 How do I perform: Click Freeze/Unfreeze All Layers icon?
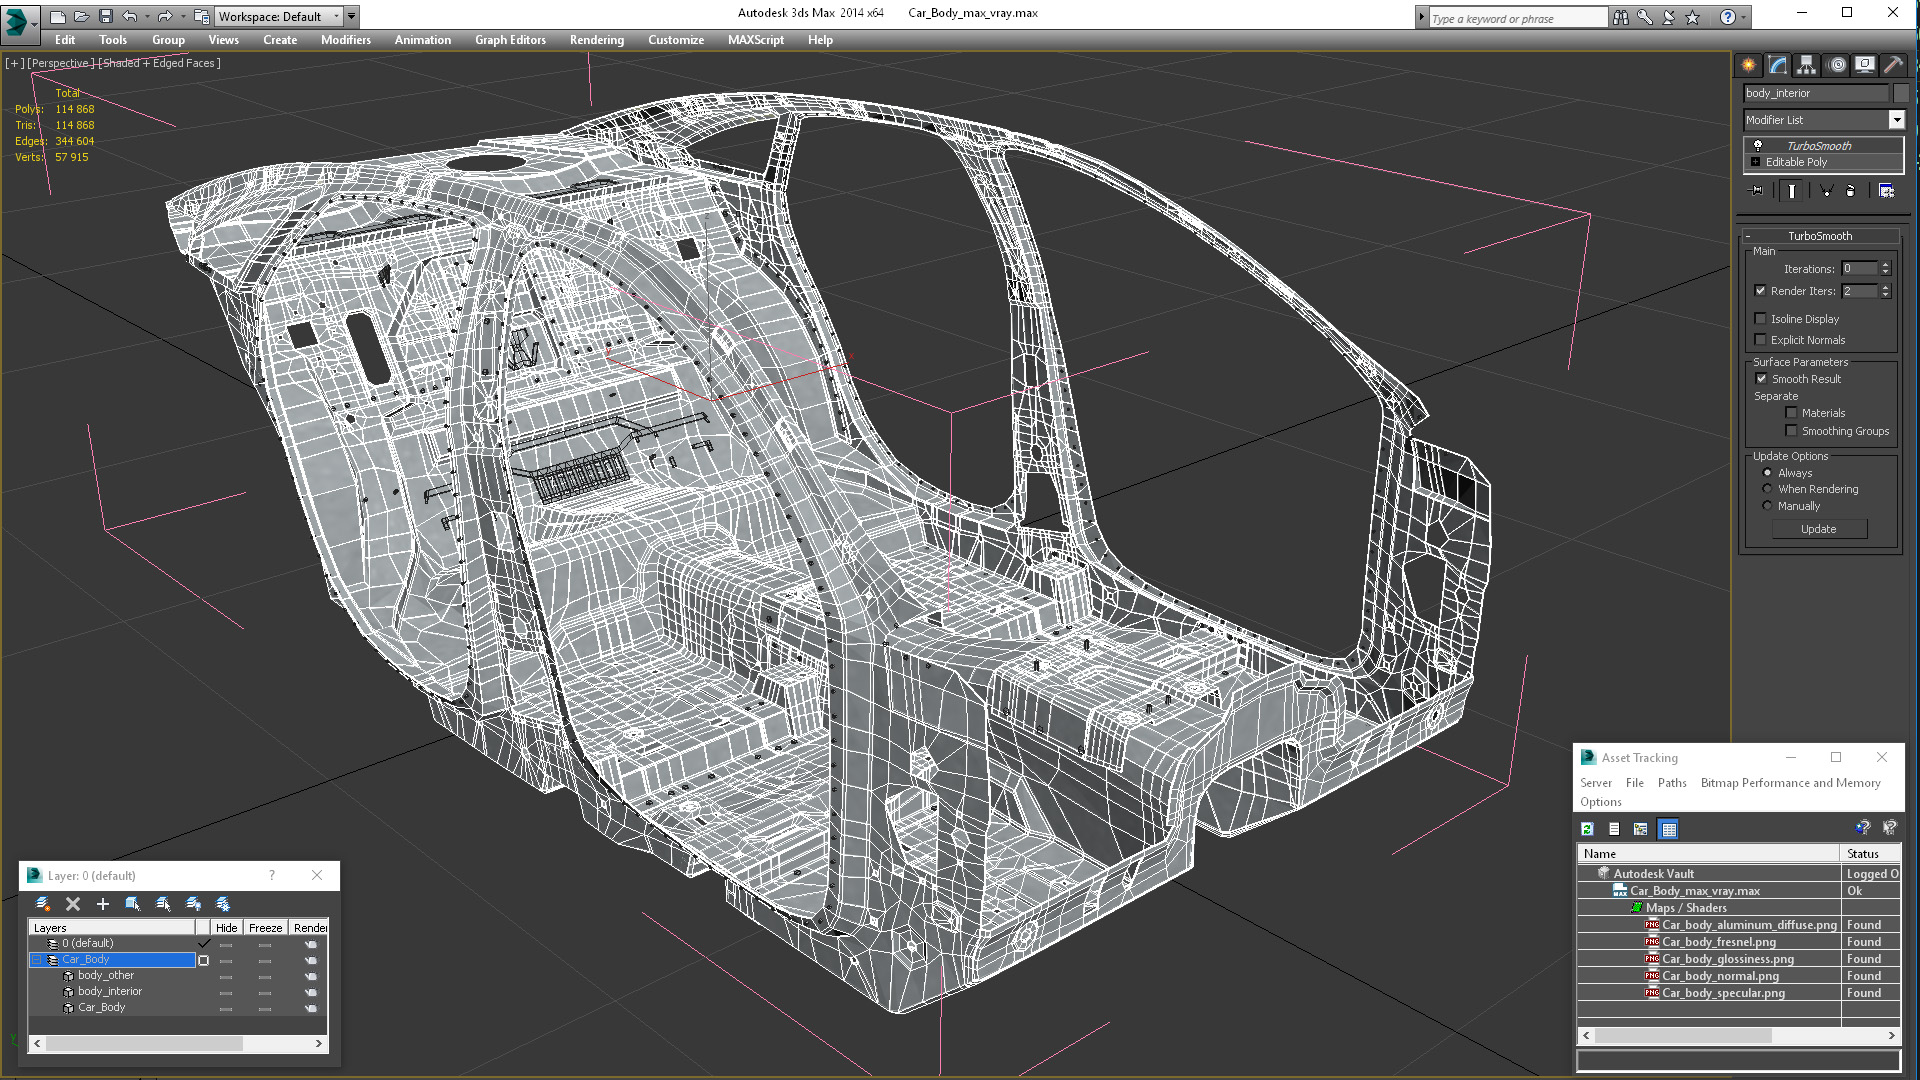[x=223, y=904]
